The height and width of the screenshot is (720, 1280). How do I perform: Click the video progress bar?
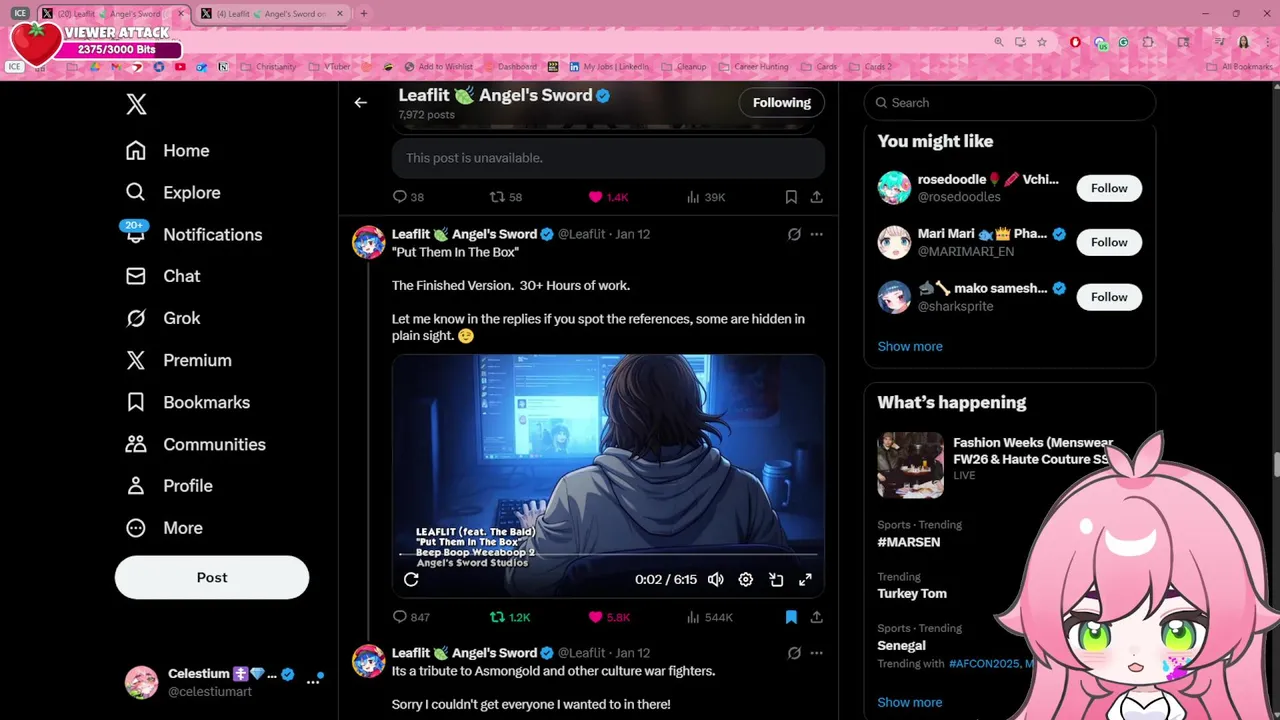pyautogui.click(x=608, y=554)
